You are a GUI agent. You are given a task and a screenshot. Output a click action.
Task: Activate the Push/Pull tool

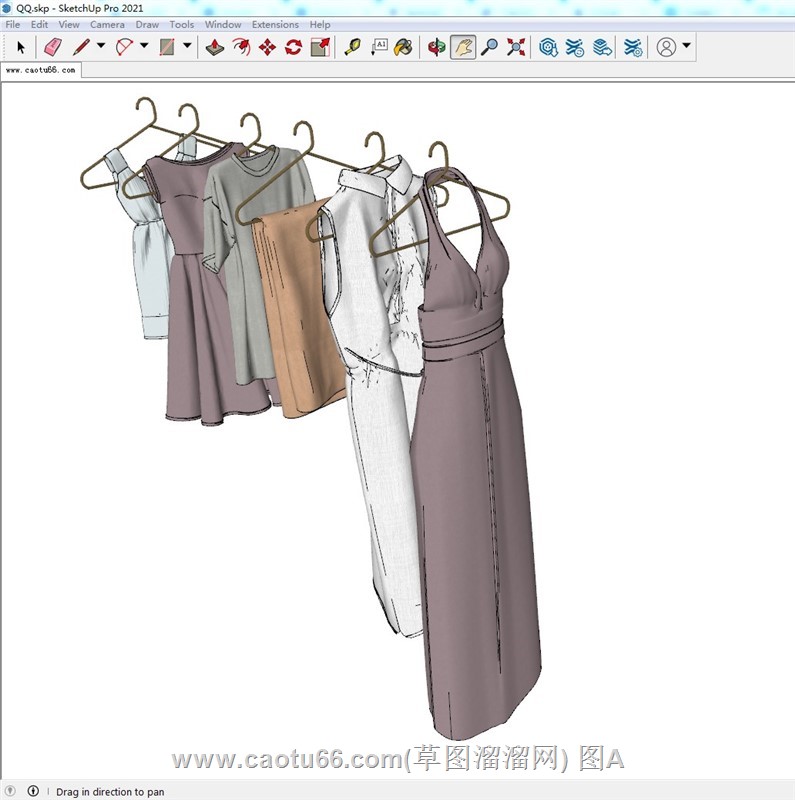(215, 47)
